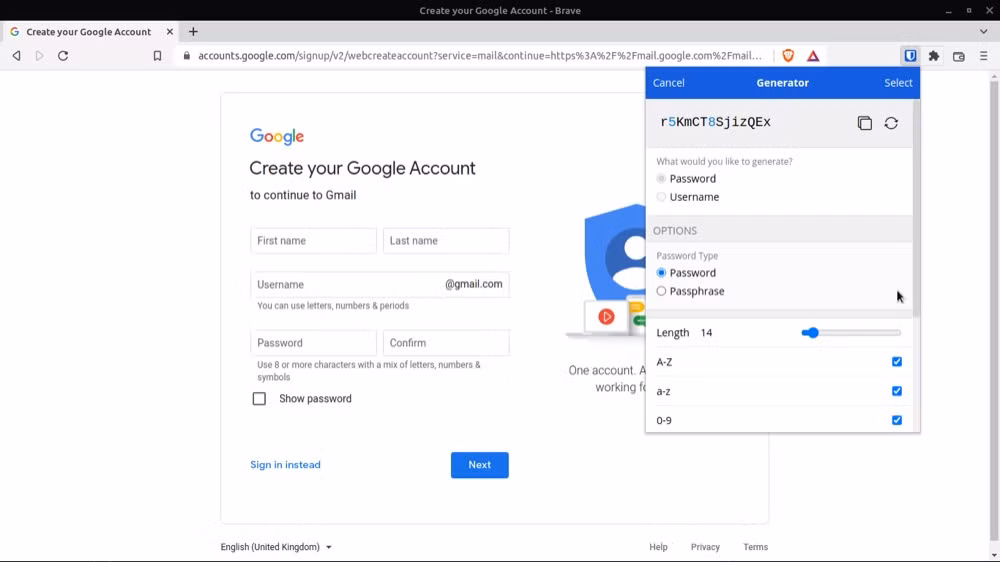Open a new browser tab
Screen dimensions: 1000x562
pyautogui.click(x=193, y=32)
